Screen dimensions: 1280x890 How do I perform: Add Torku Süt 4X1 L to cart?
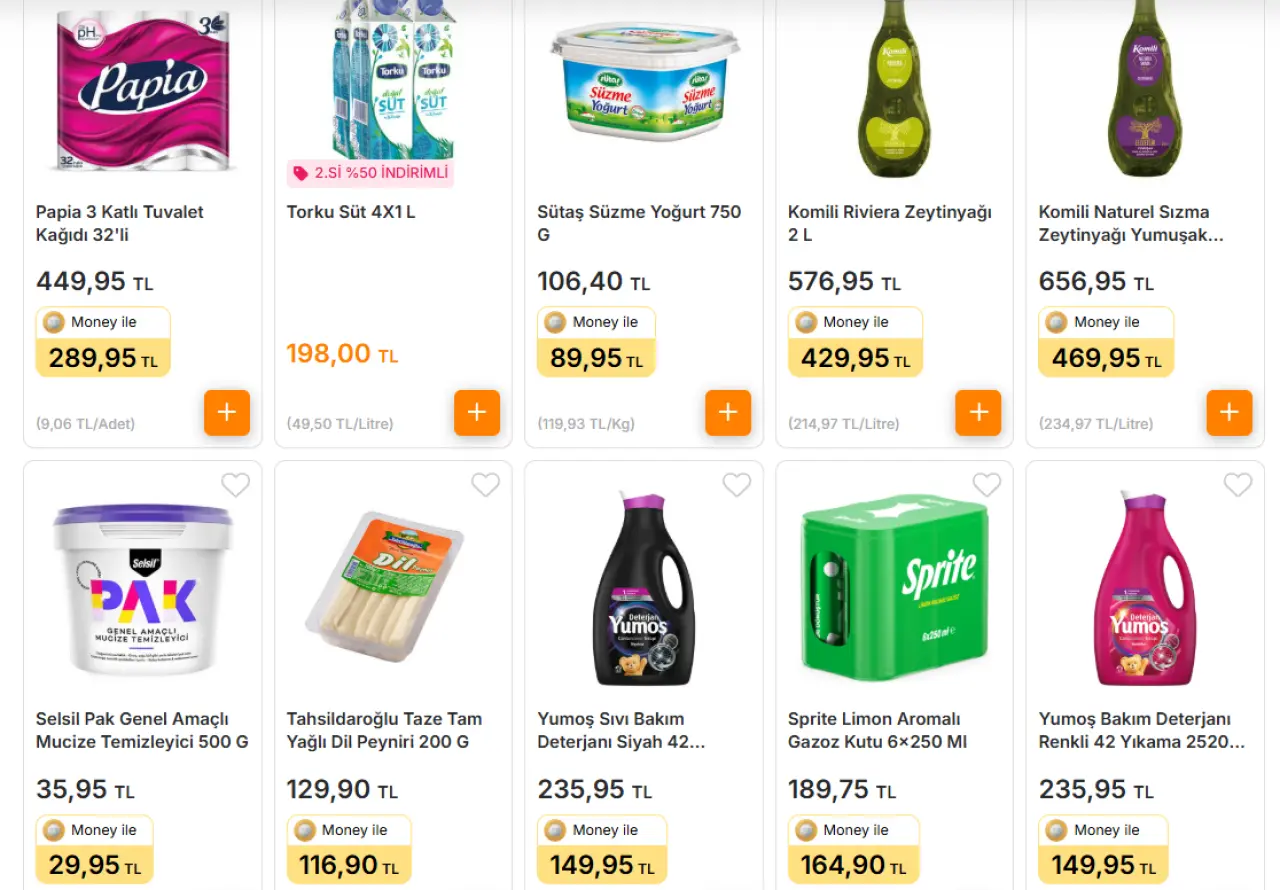(477, 413)
